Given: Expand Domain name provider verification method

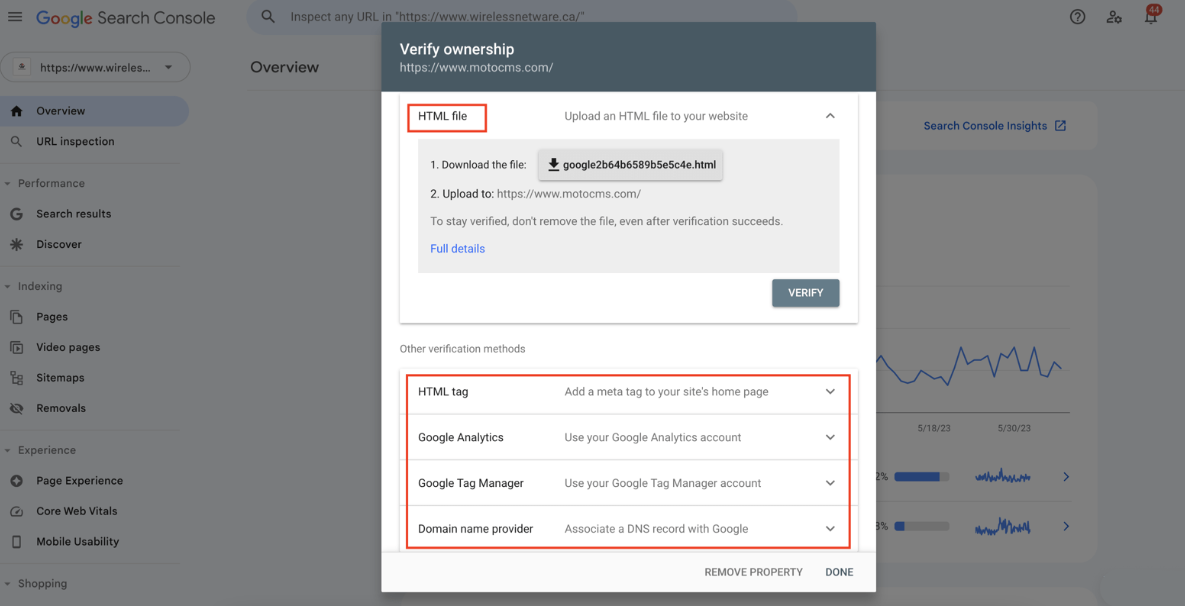Looking at the screenshot, I should point(829,529).
